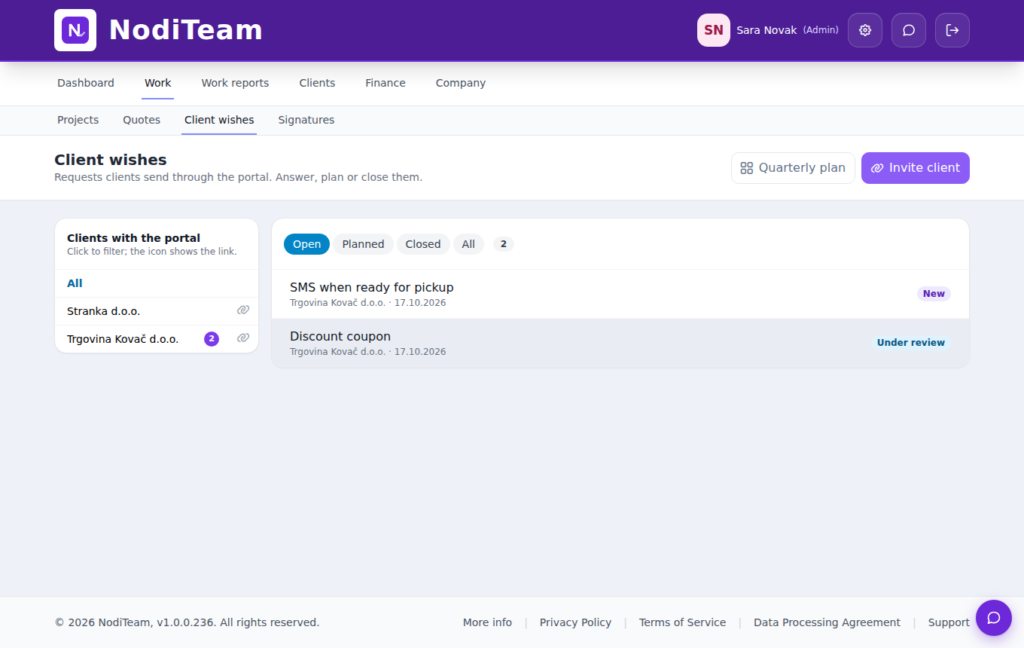This screenshot has height=648, width=1024.
Task: Log out using the exit icon
Action: pos(952,30)
